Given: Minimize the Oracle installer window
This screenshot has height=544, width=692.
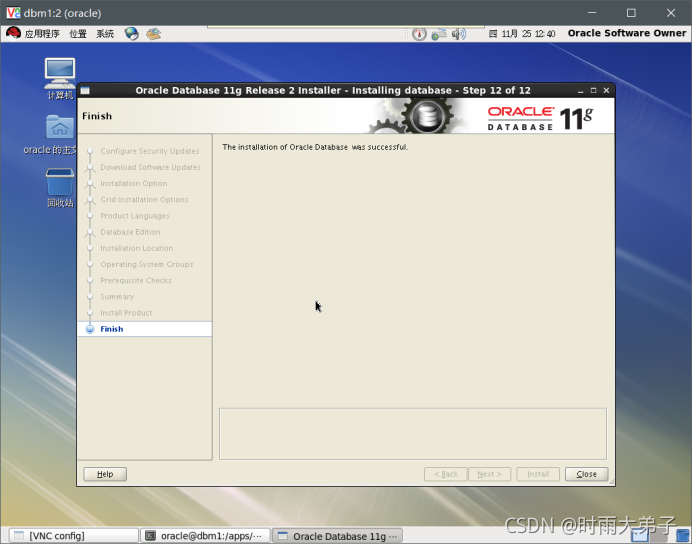Looking at the screenshot, I should coord(580,90).
